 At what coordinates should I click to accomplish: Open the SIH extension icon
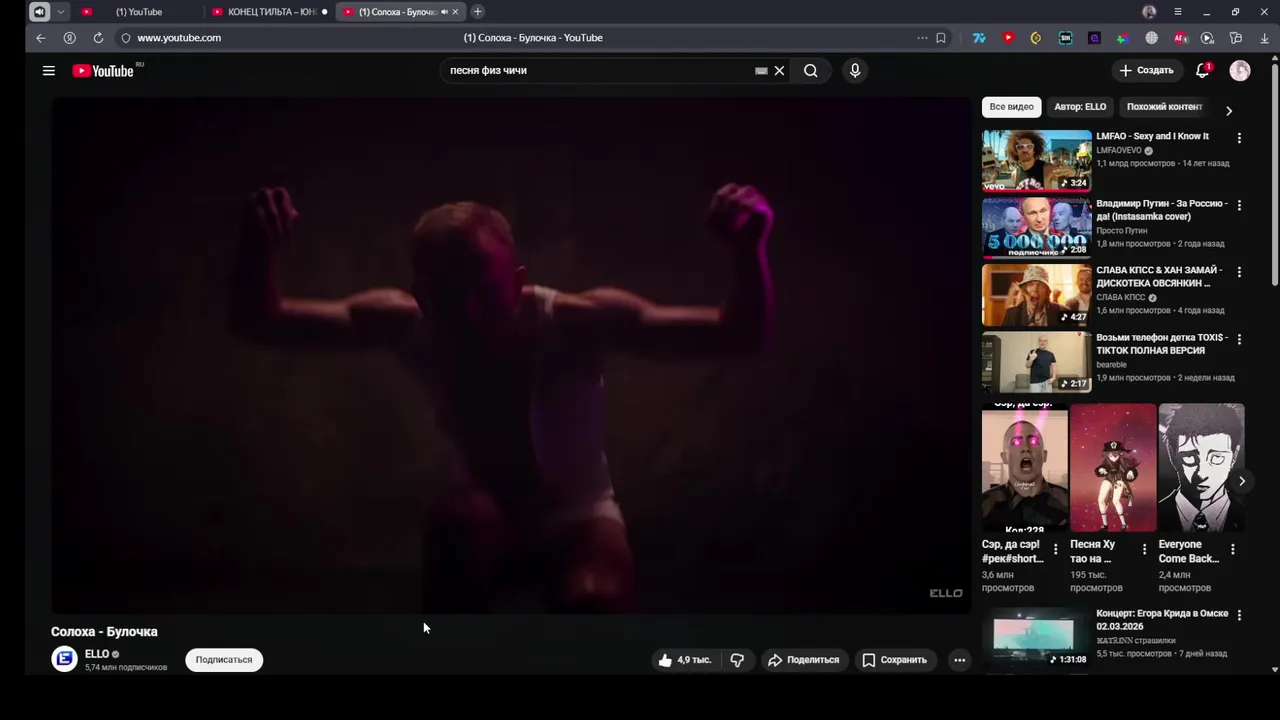1065,38
